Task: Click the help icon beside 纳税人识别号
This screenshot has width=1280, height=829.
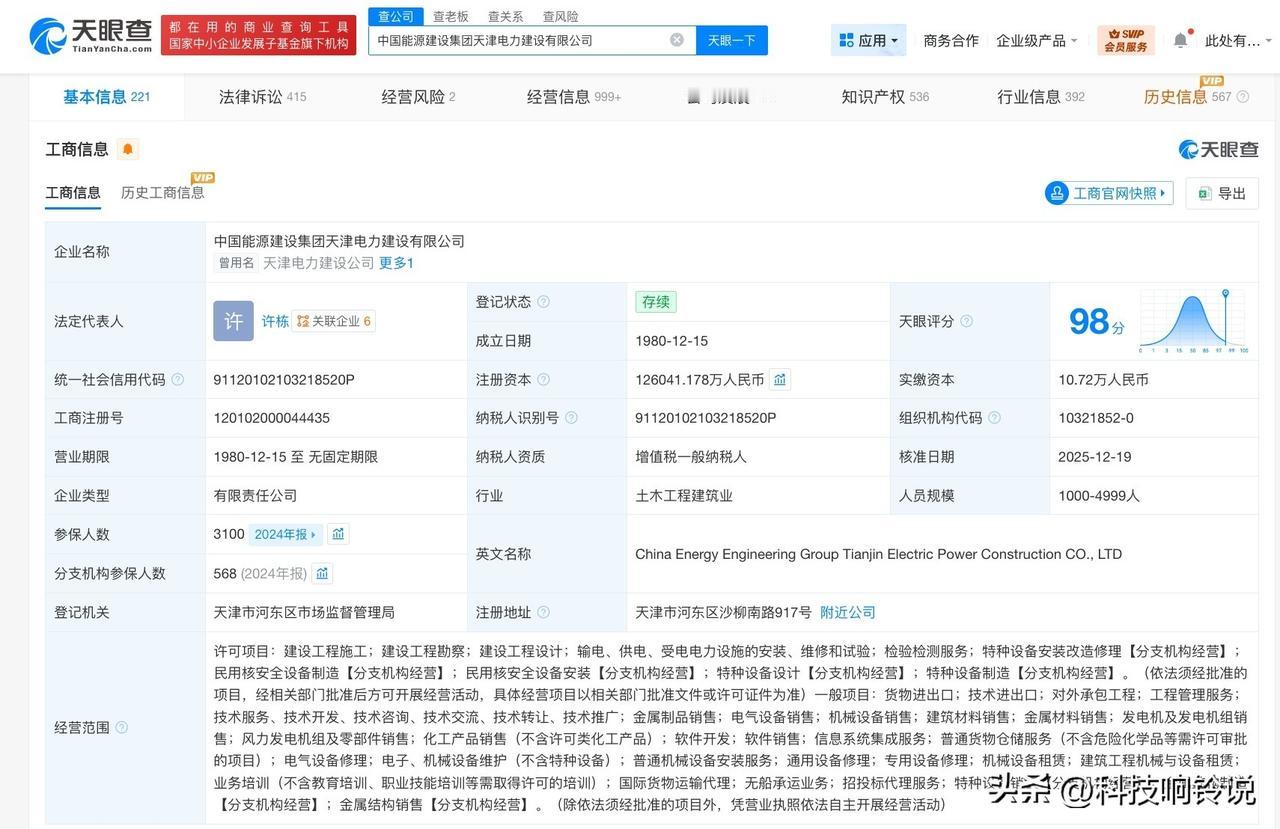Action: click(x=572, y=418)
